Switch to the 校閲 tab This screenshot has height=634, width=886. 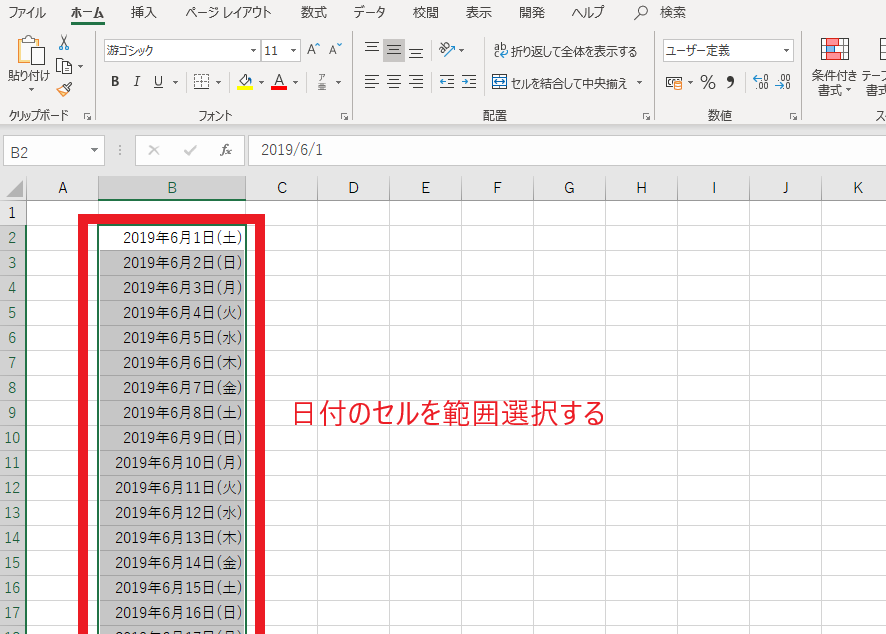coord(425,12)
